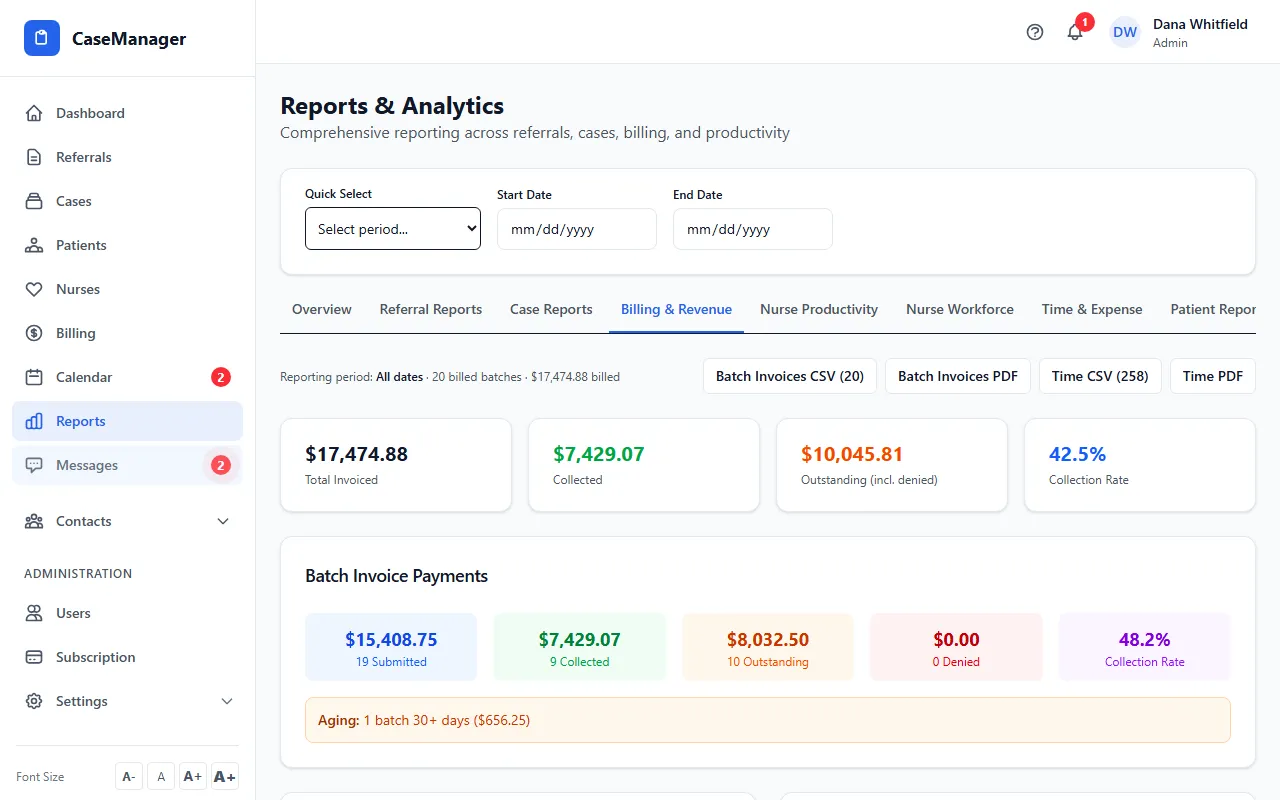Click the Contacts group icon
1280x800 pixels.
(34, 521)
